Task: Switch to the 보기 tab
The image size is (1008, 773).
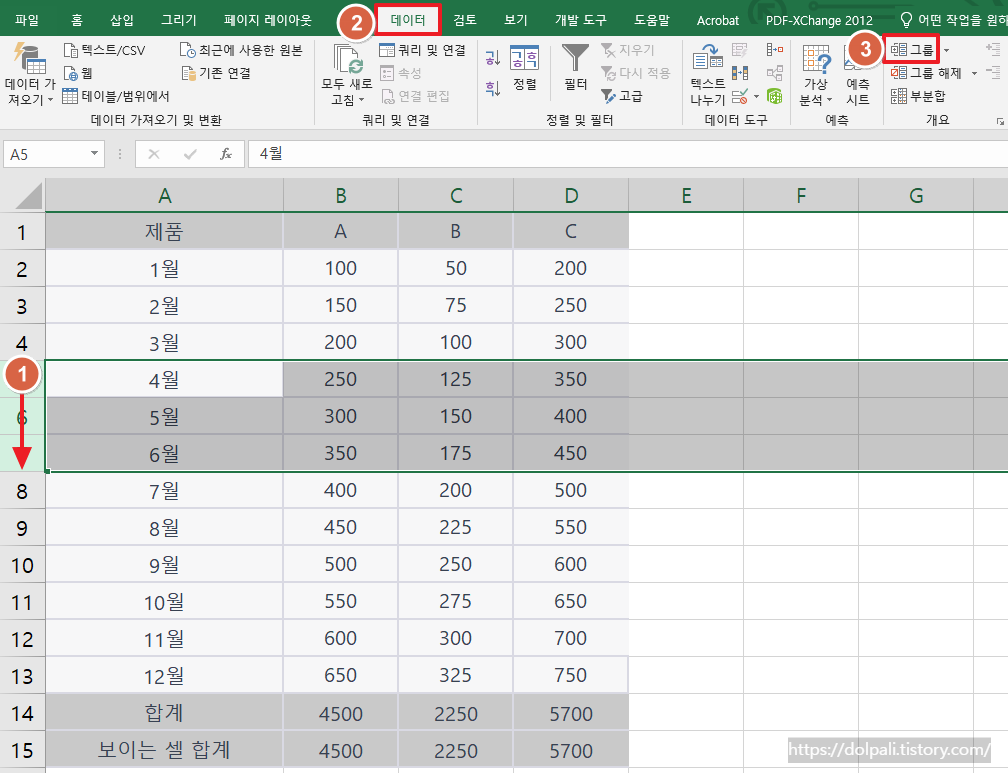Action: pos(516,20)
